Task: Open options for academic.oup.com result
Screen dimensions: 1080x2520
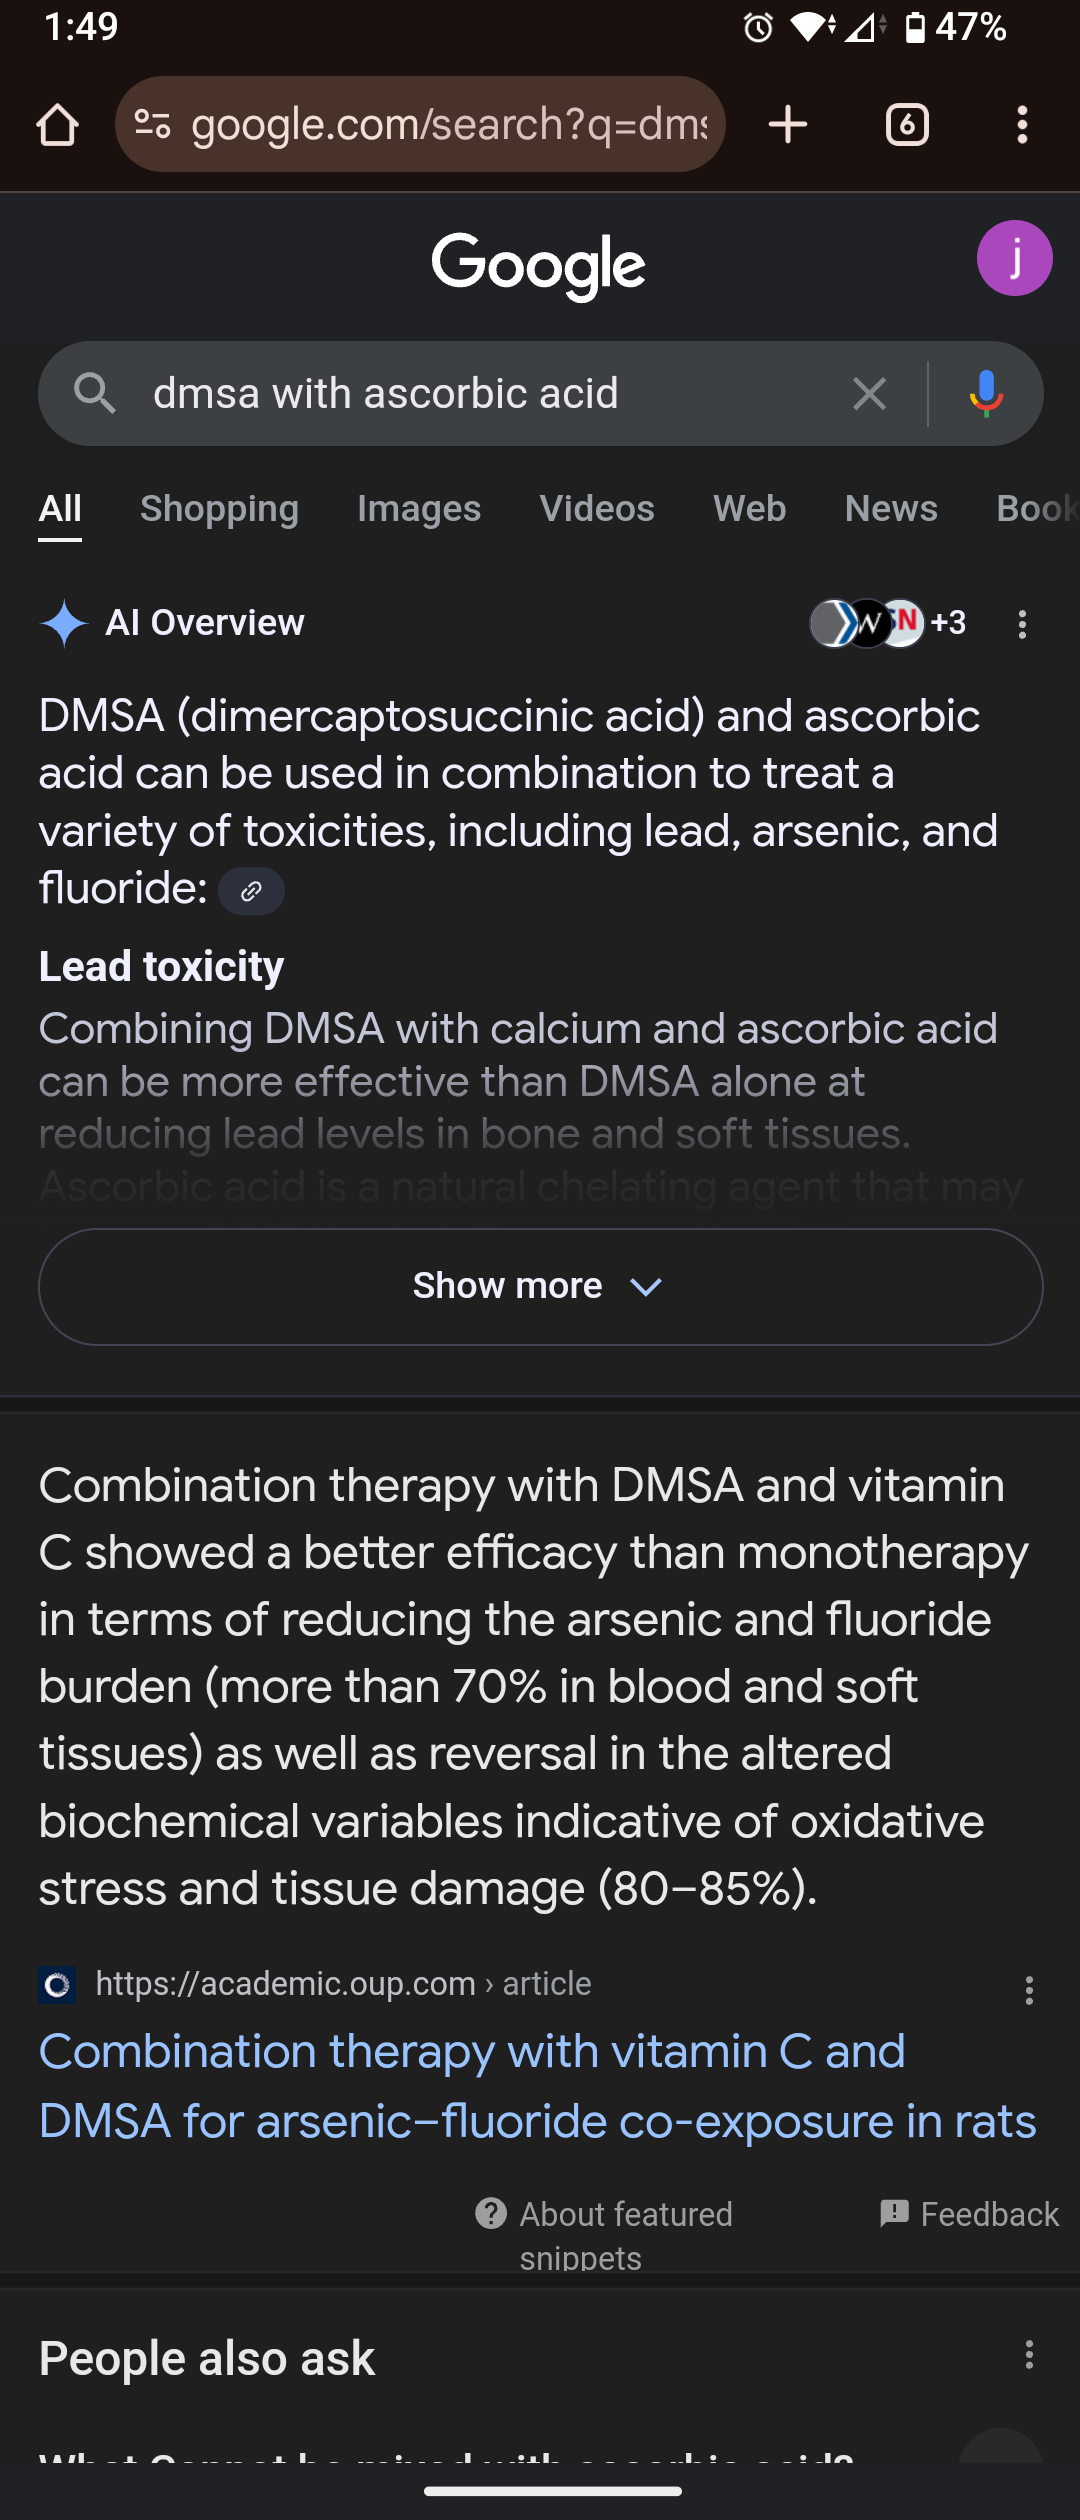Action: point(1029,1990)
